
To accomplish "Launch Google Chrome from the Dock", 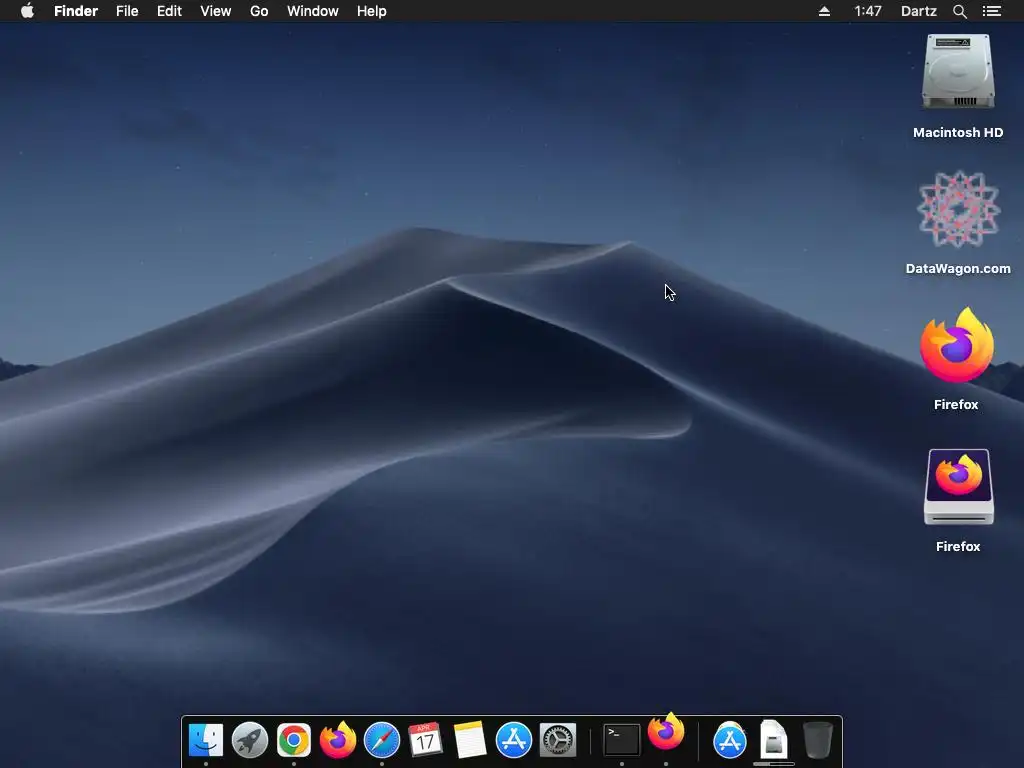I will 294,740.
